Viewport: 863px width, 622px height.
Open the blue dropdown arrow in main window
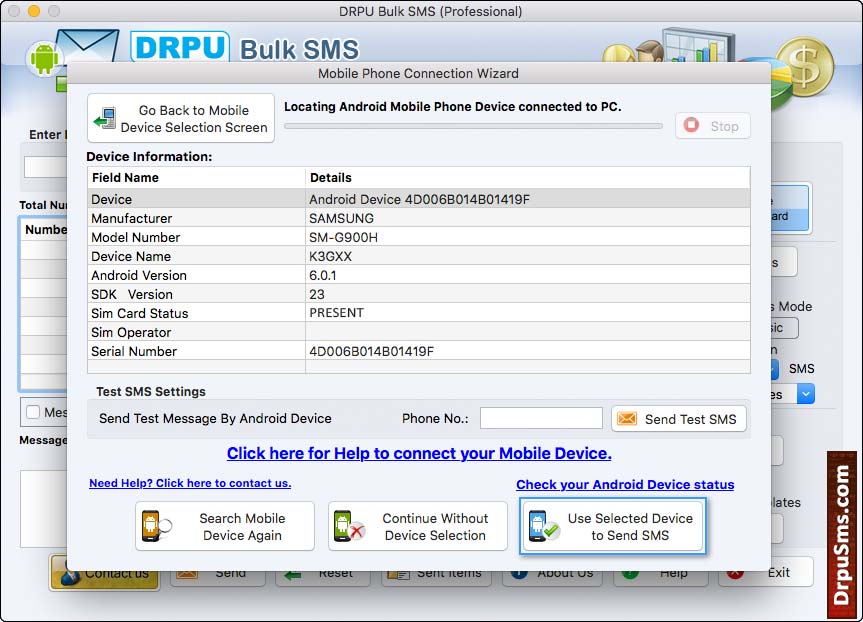click(805, 394)
